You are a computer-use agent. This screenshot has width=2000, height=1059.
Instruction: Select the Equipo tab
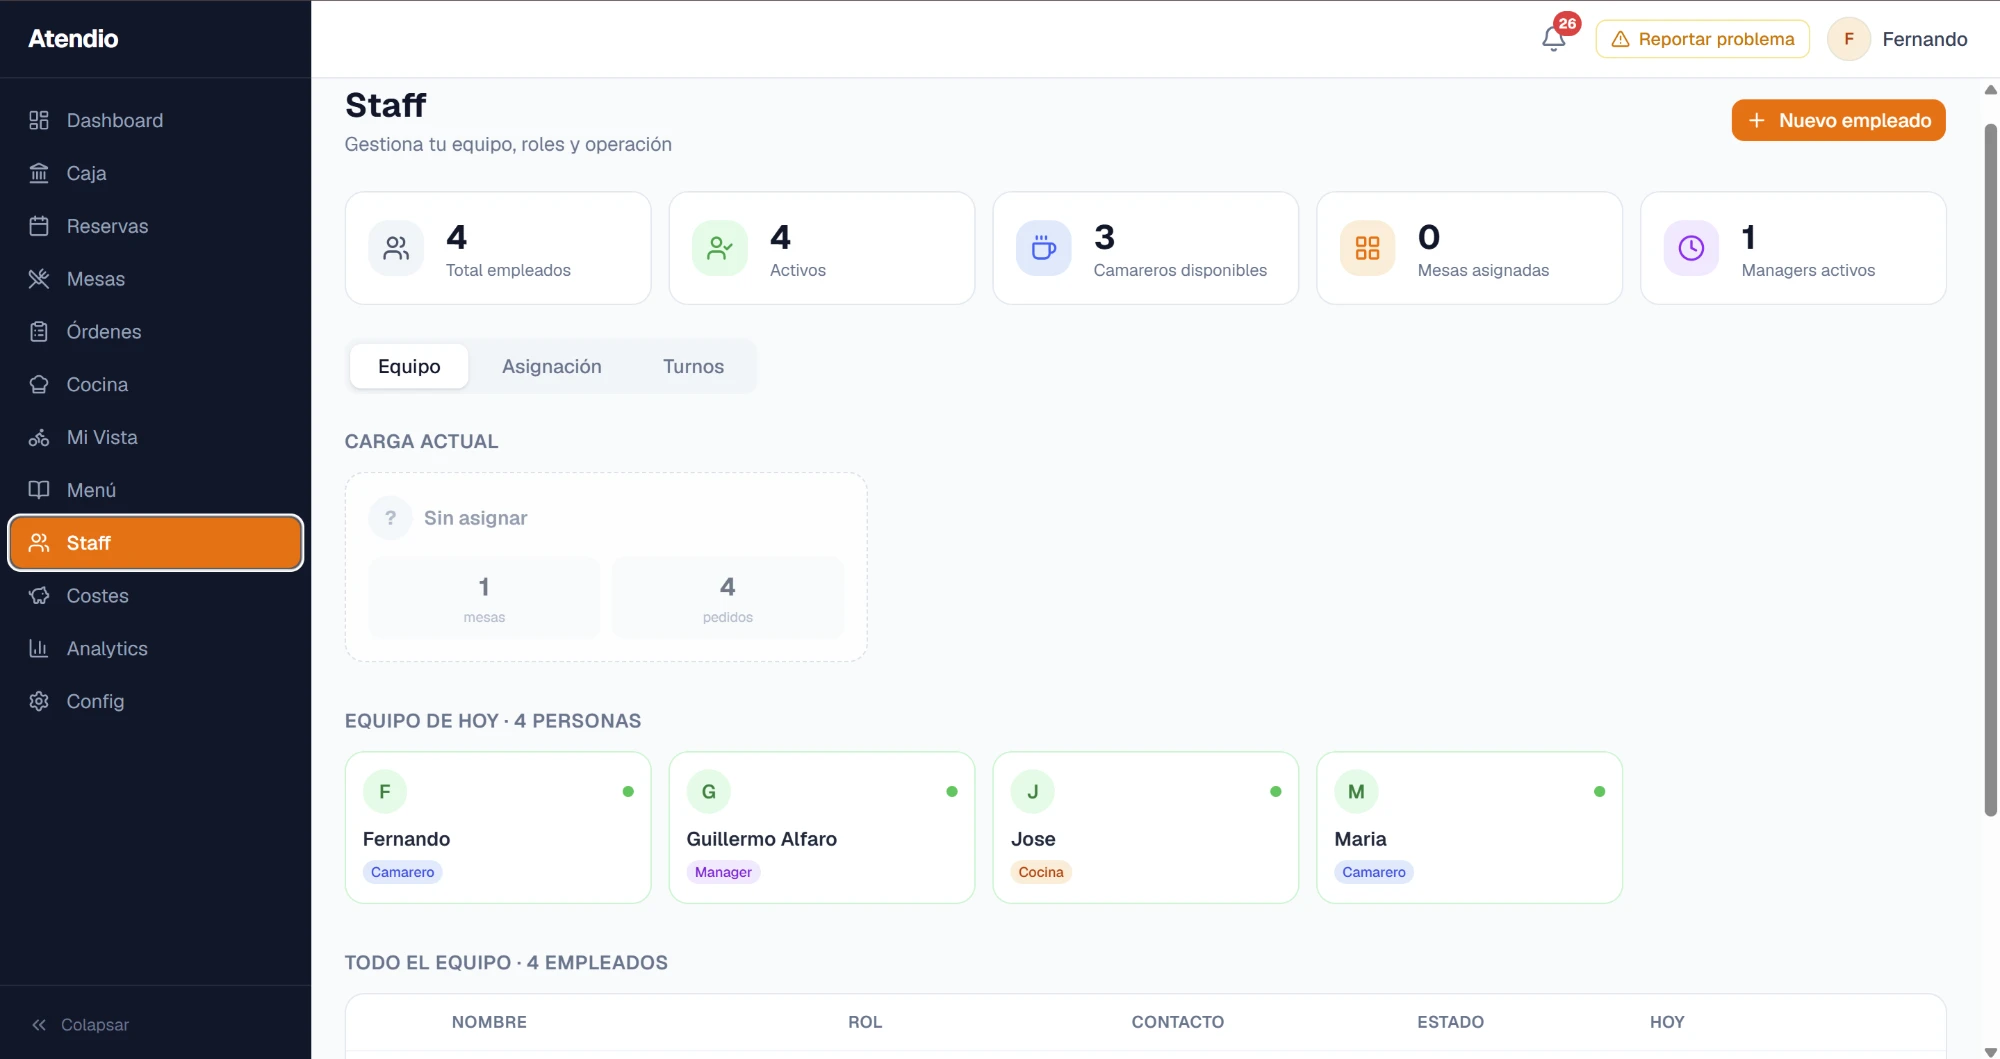click(409, 366)
